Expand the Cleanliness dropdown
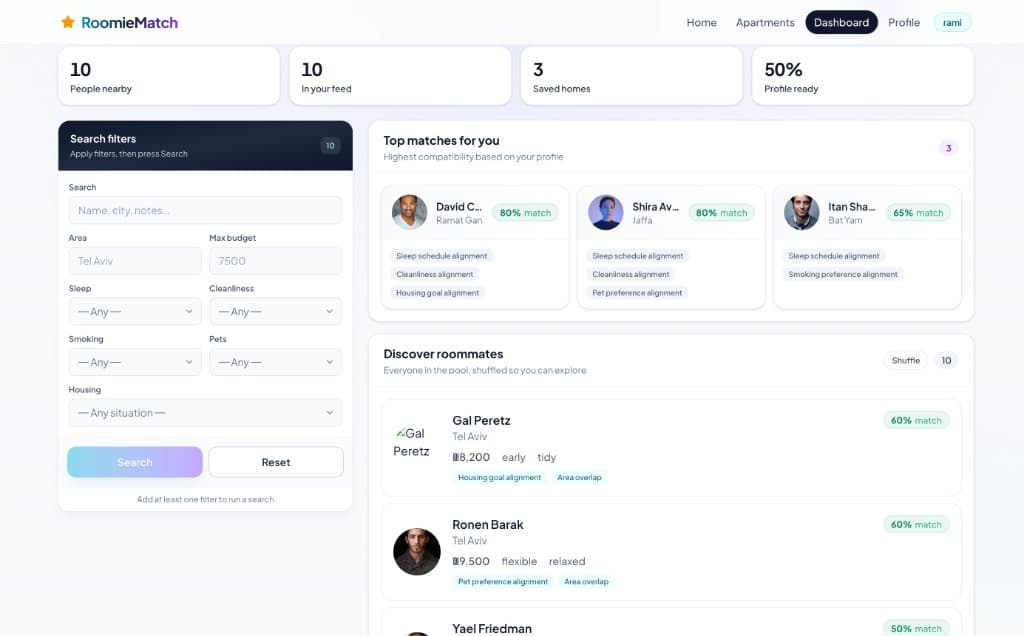 coord(276,311)
